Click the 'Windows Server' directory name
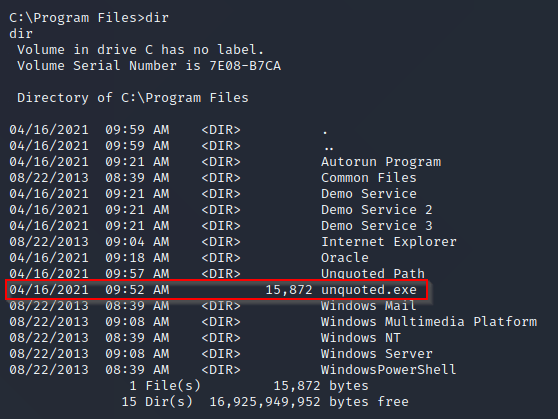Screen dimensions: 558x419 tap(377, 354)
